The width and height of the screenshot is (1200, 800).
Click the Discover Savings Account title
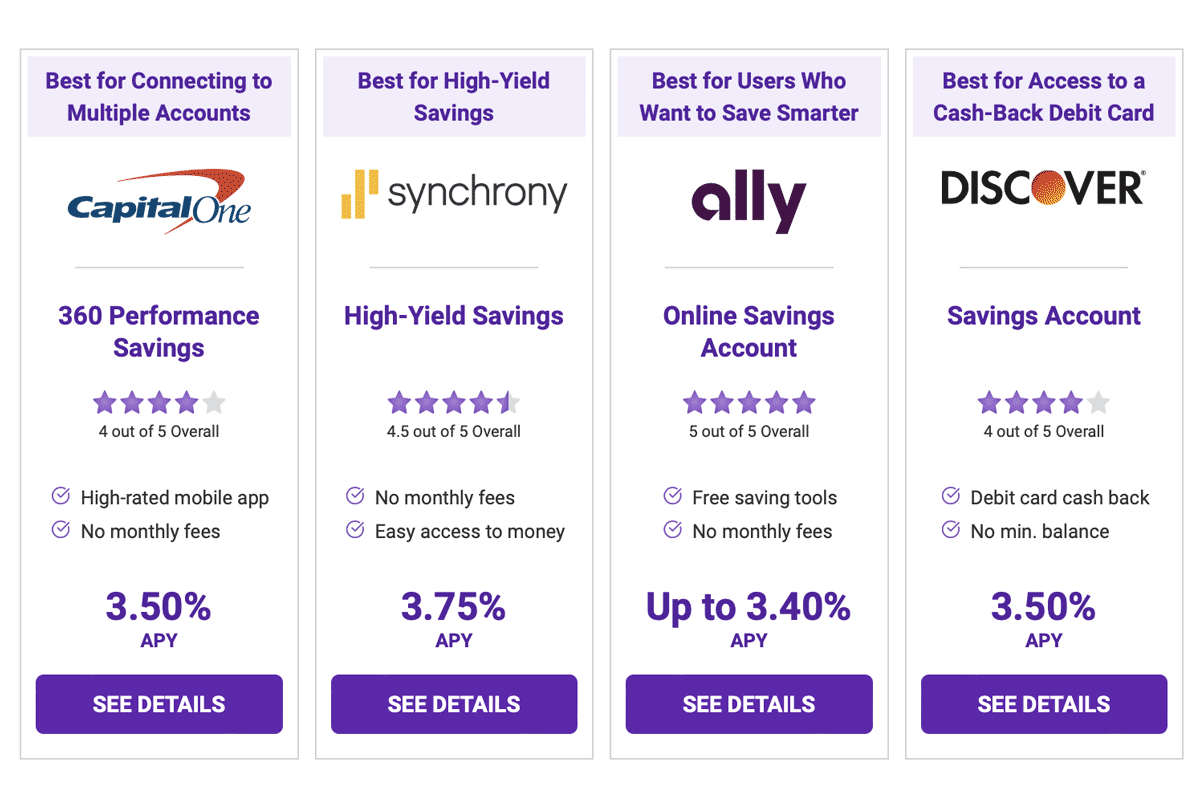[x=1043, y=316]
